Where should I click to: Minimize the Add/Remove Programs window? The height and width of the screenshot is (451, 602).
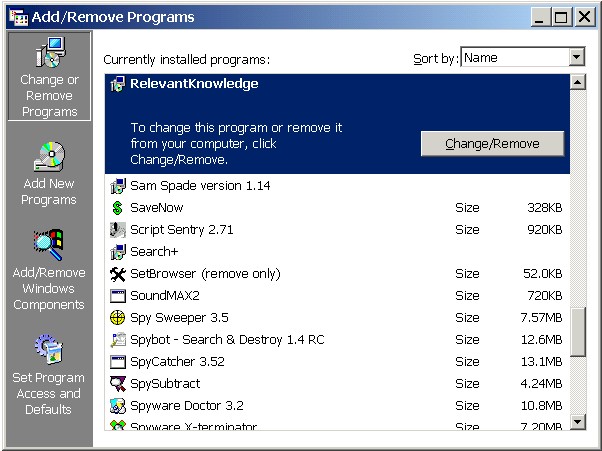click(x=540, y=17)
